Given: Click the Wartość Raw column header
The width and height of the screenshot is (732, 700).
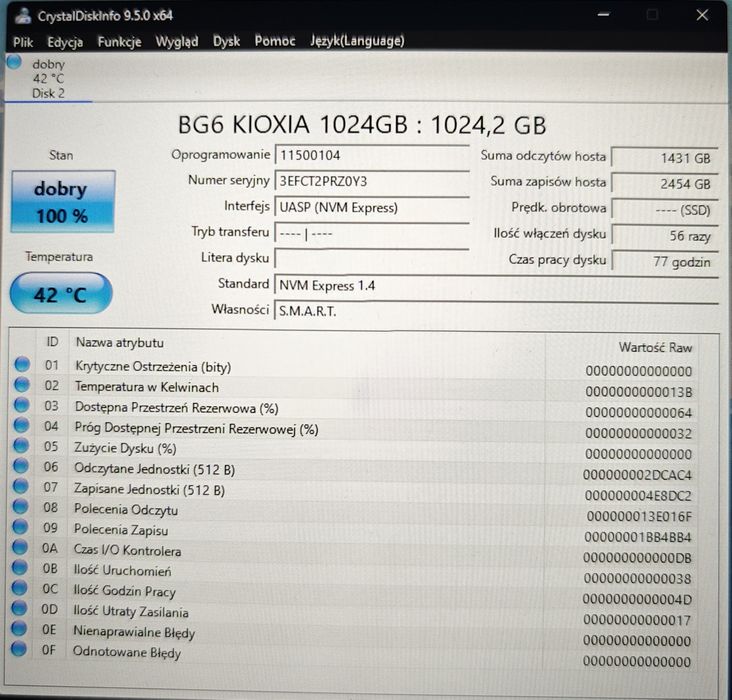Looking at the screenshot, I should tap(655, 347).
